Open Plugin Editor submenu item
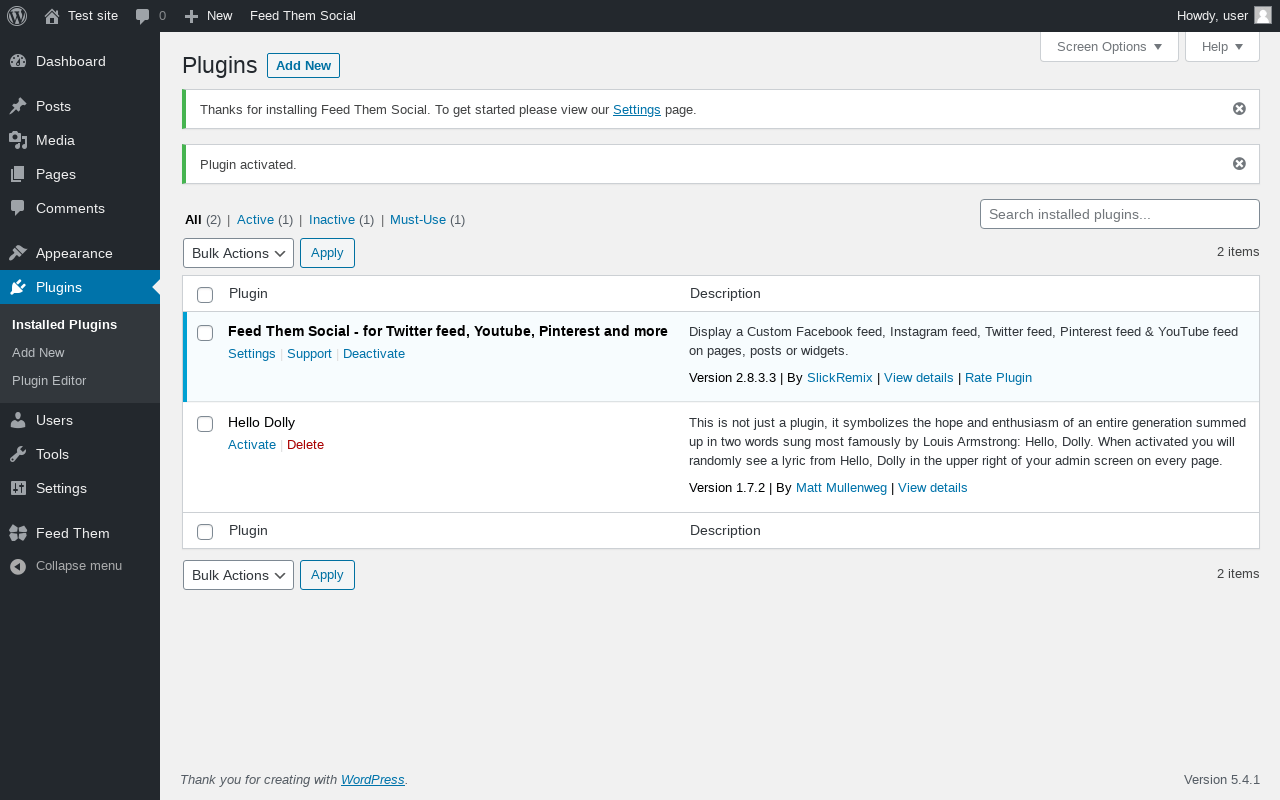The width and height of the screenshot is (1280, 800). tap(49, 381)
